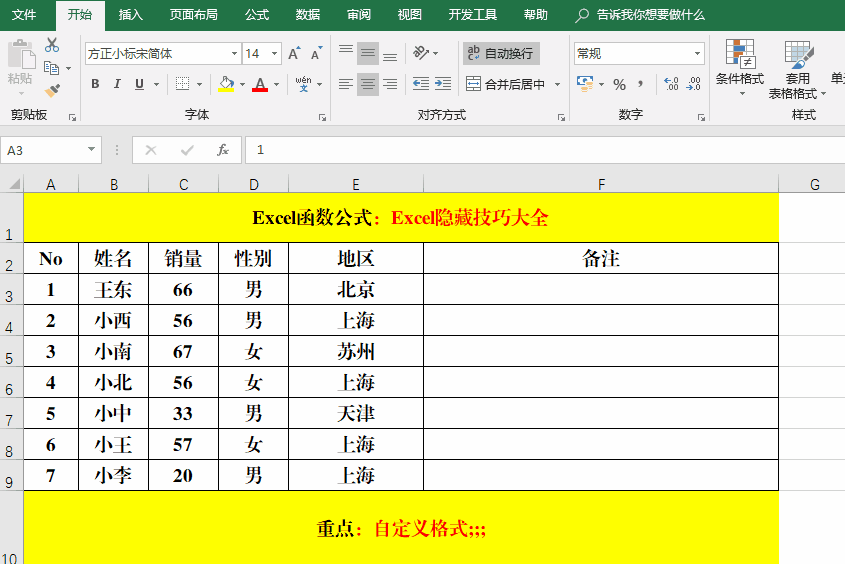Click the Increase Indent icon
This screenshot has width=845, height=564.
point(443,84)
